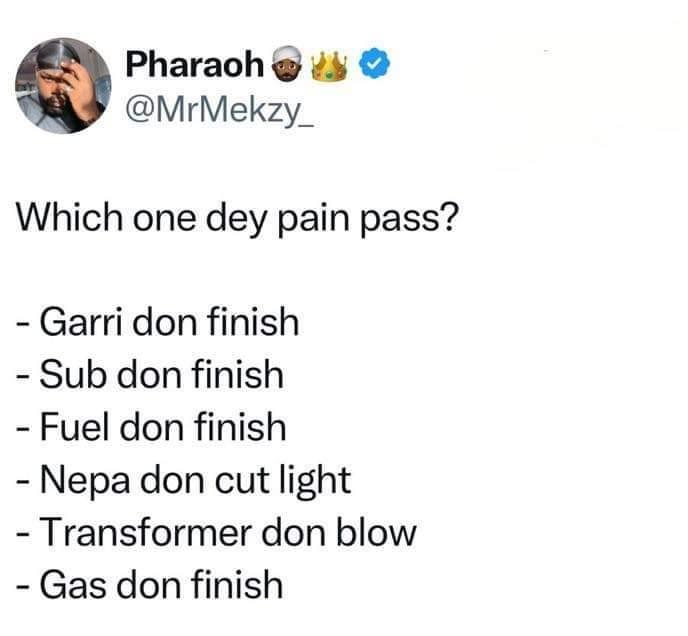Click the word "Fuel"
This screenshot has width=688, height=636.
(x=75, y=427)
